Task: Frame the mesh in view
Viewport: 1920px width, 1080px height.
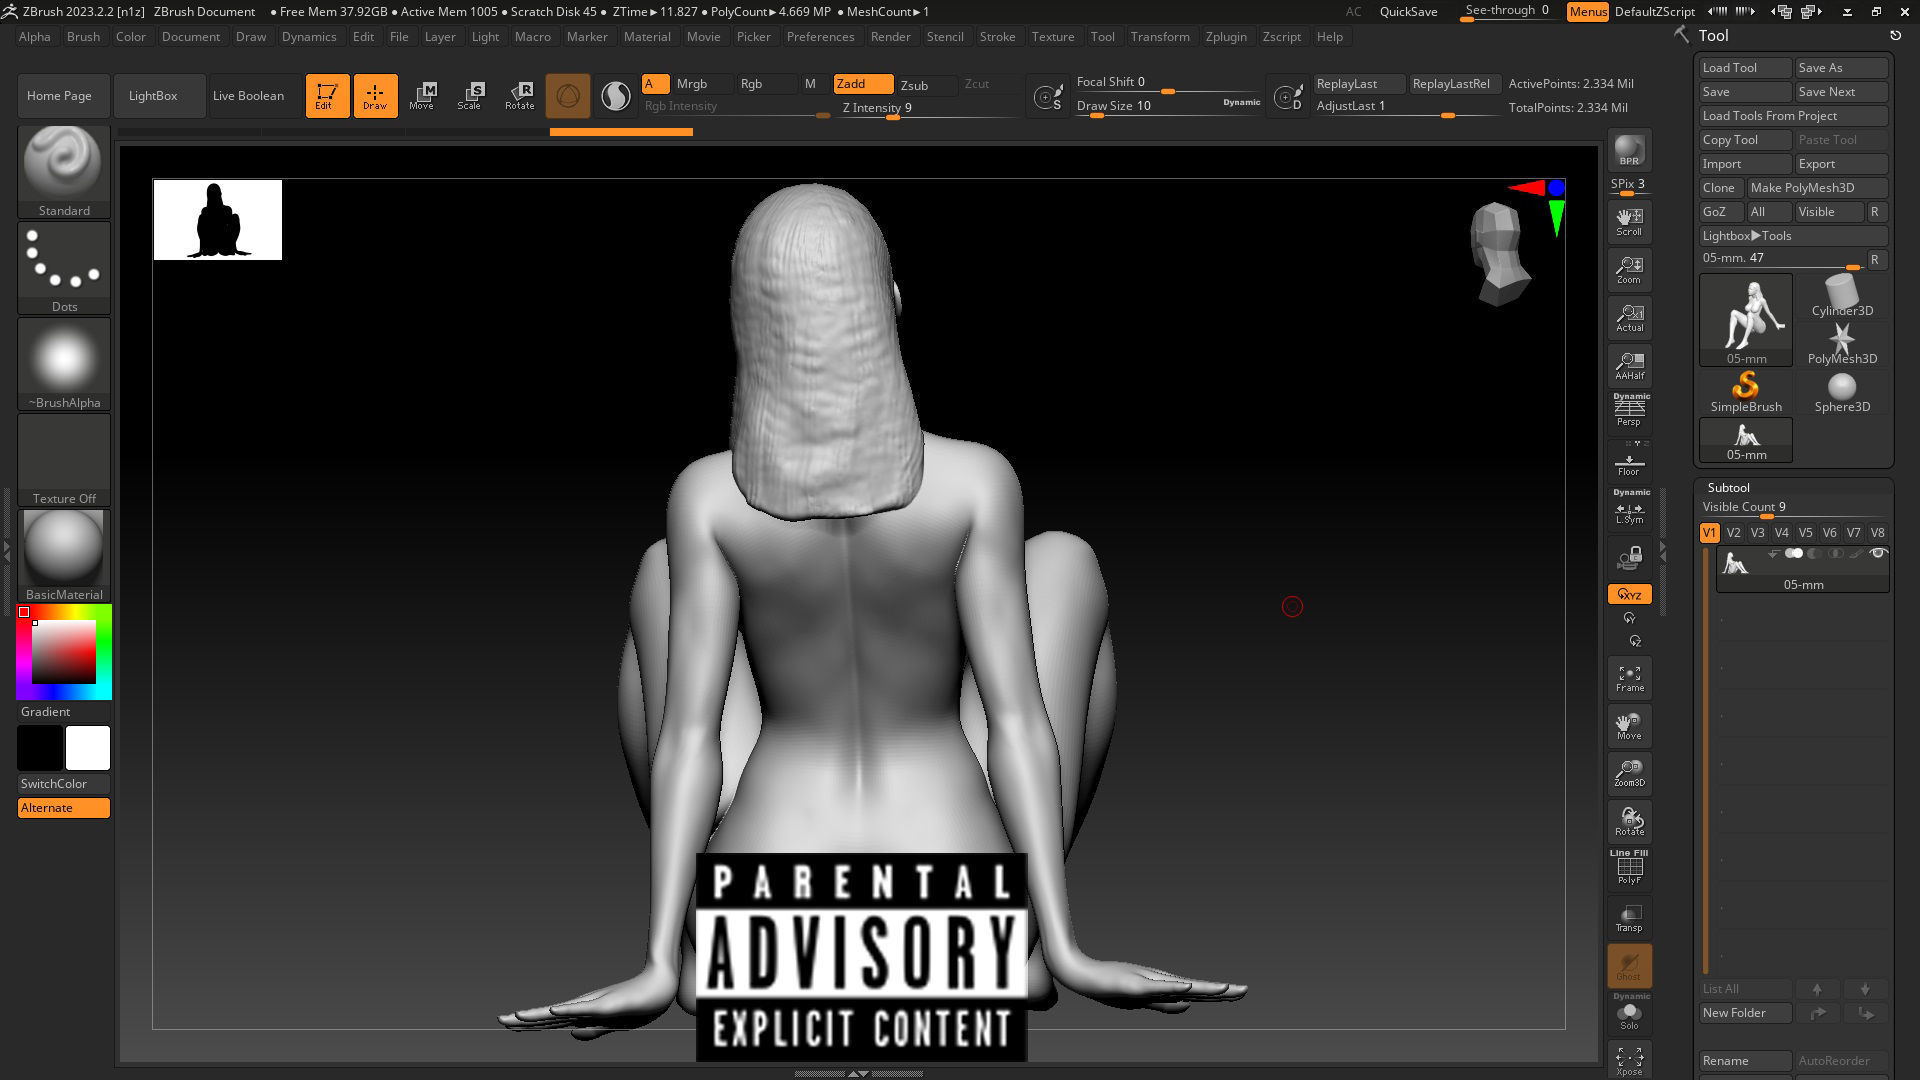Action: [x=1629, y=678]
